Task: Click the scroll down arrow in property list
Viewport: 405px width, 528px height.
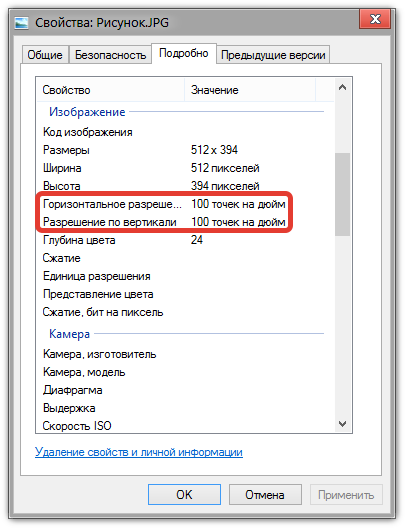Action: (342, 424)
